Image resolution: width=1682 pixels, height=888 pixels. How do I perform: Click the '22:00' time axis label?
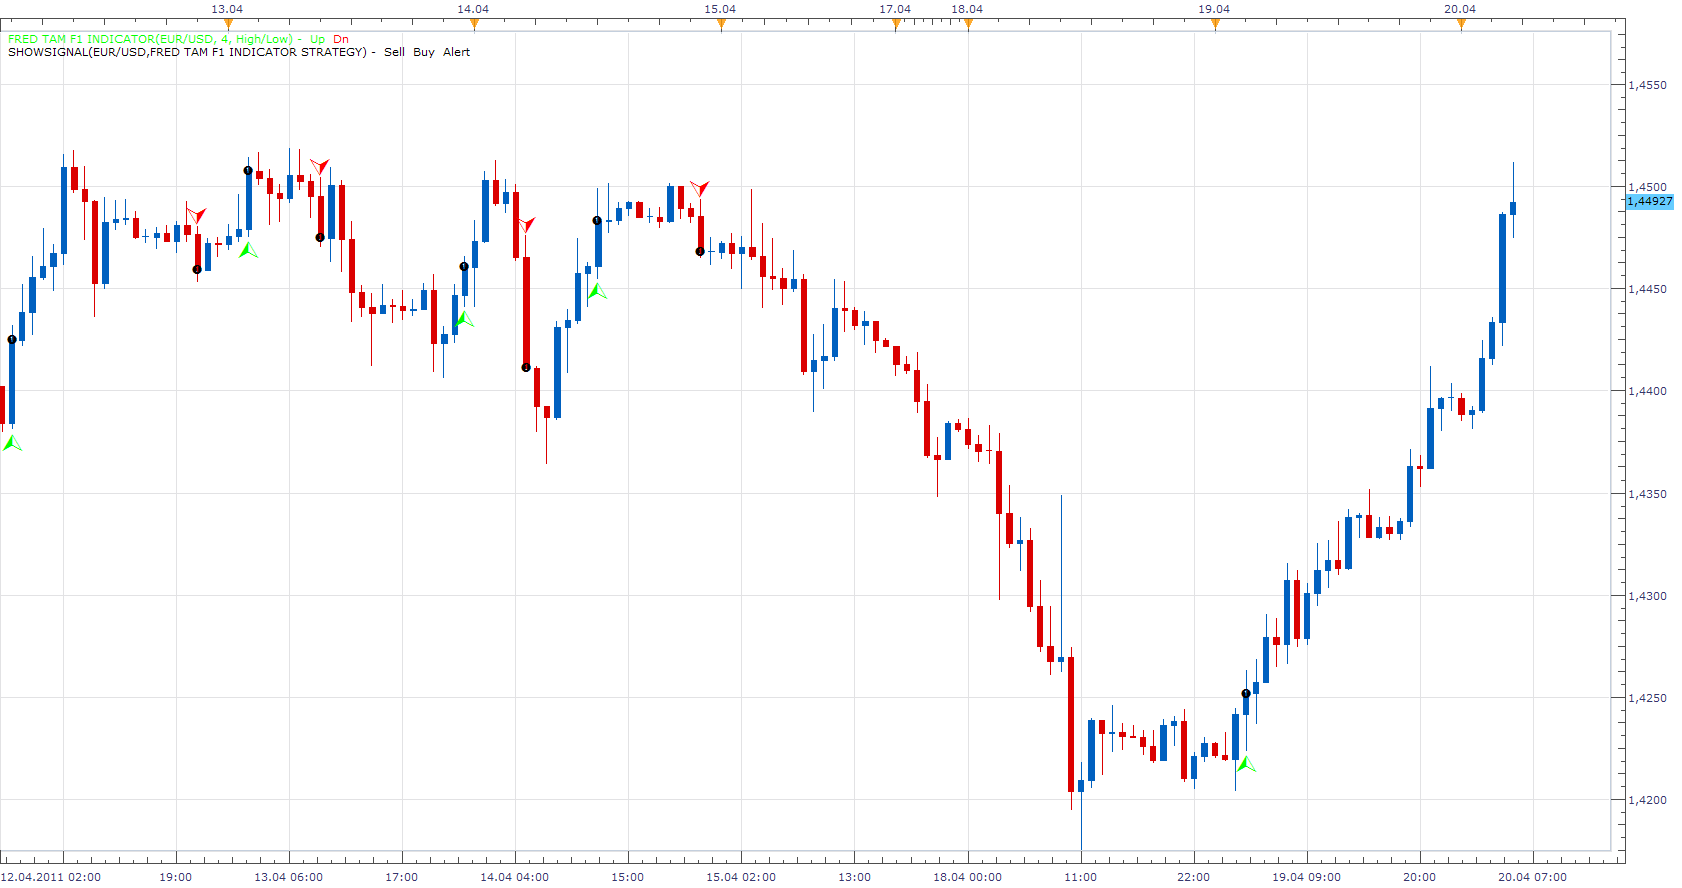[x=1193, y=877]
